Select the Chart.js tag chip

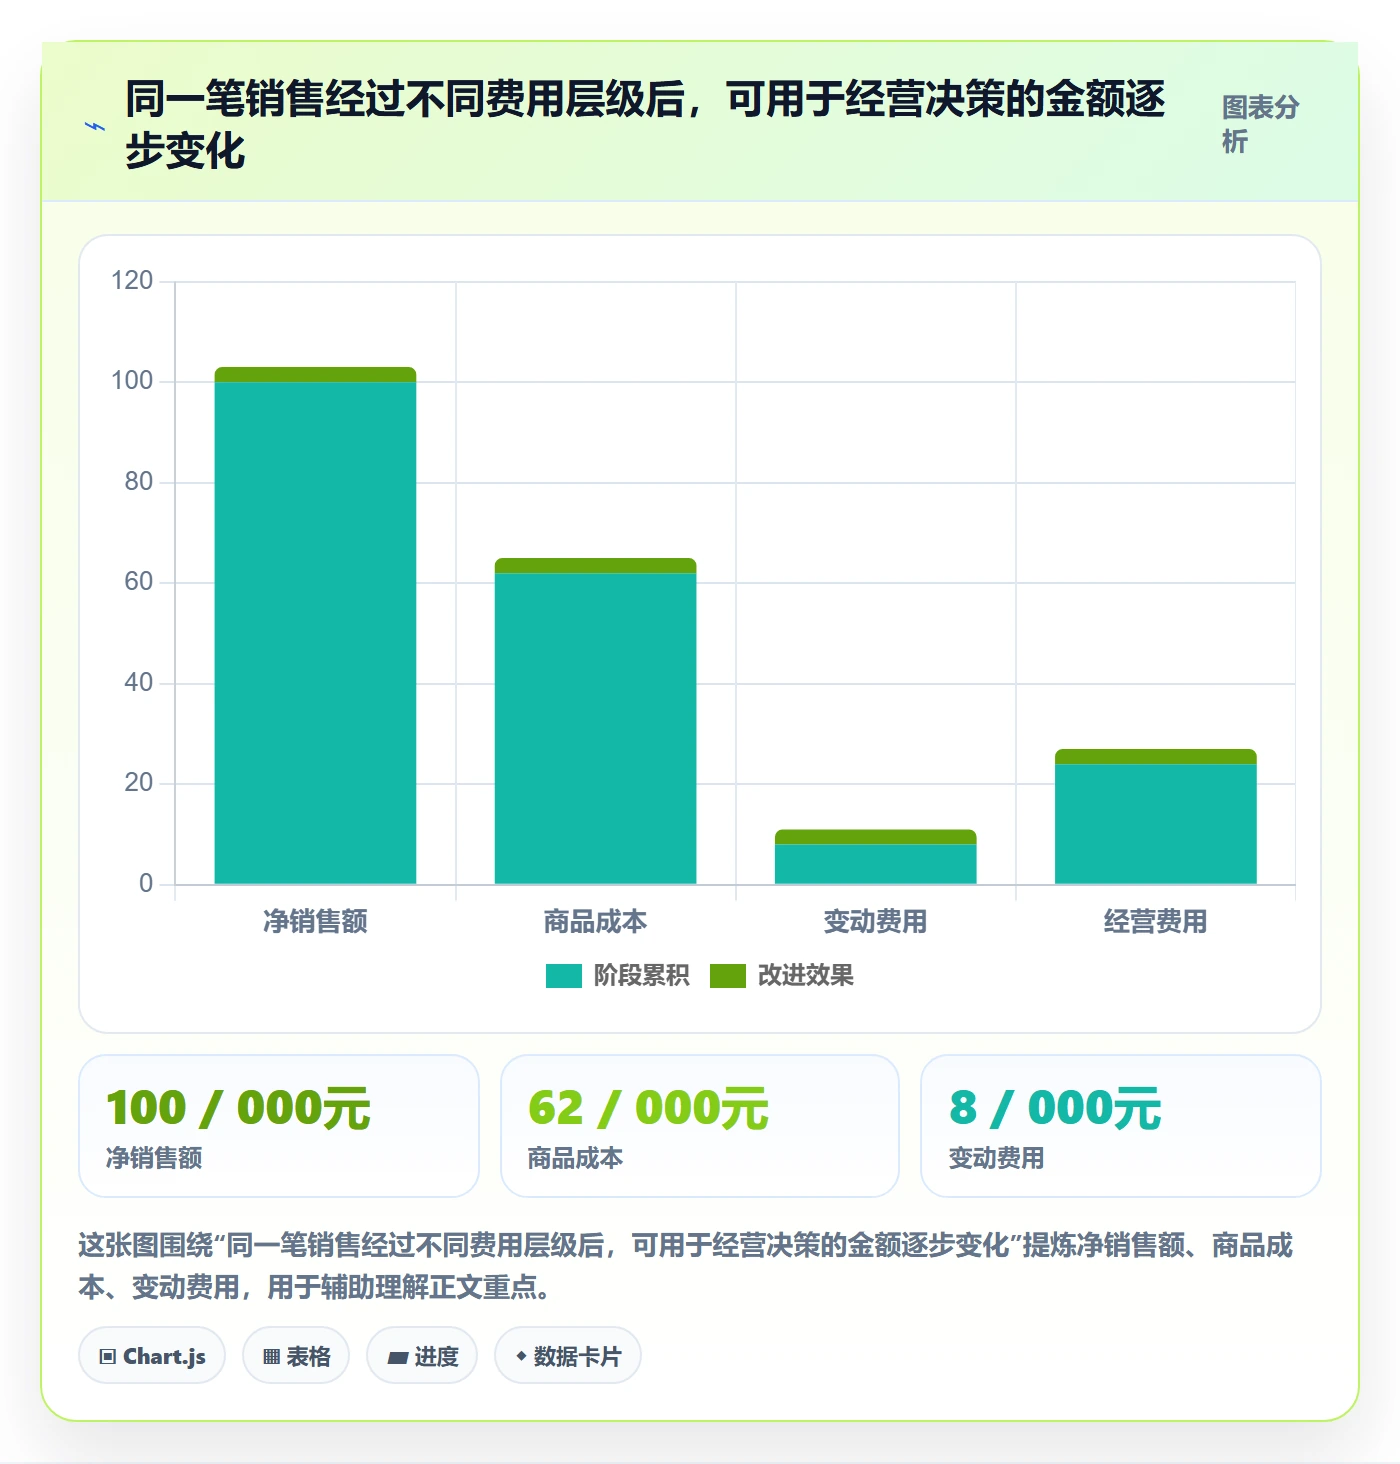click(x=152, y=1356)
